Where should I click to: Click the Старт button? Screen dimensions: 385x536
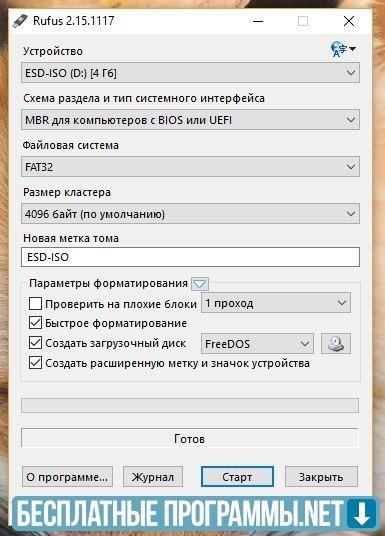point(237,477)
